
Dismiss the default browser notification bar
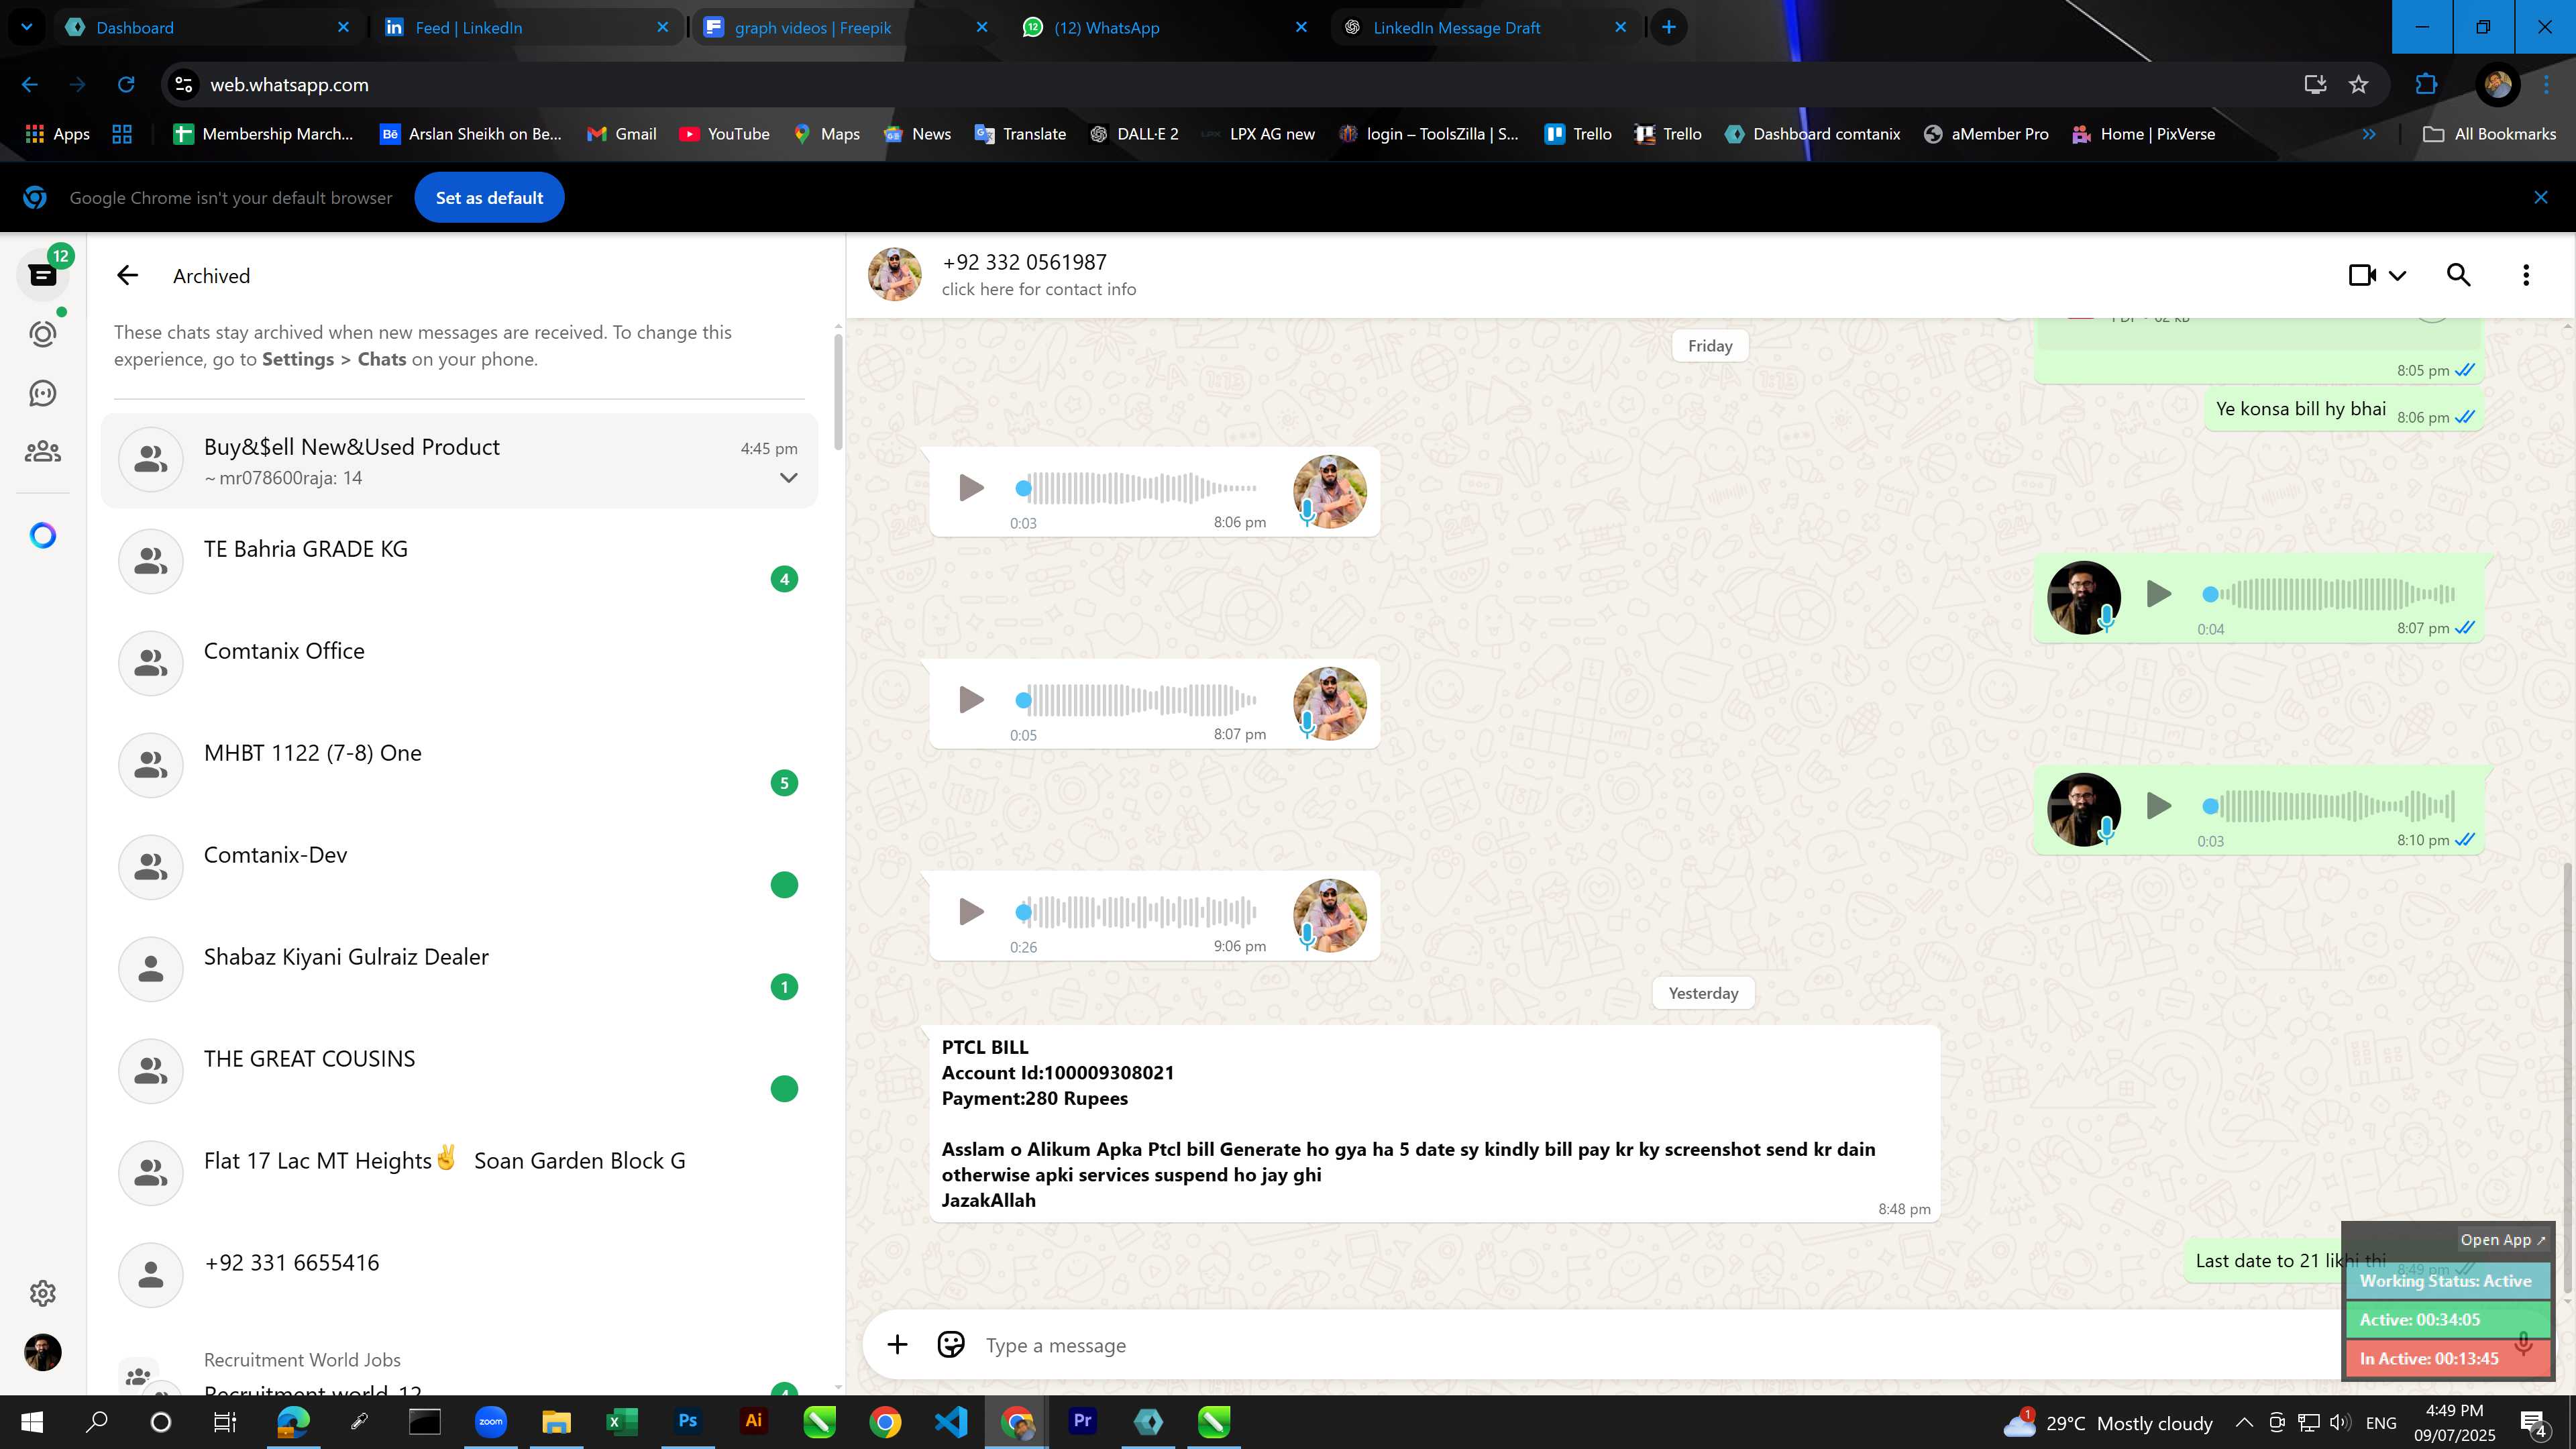point(2541,198)
